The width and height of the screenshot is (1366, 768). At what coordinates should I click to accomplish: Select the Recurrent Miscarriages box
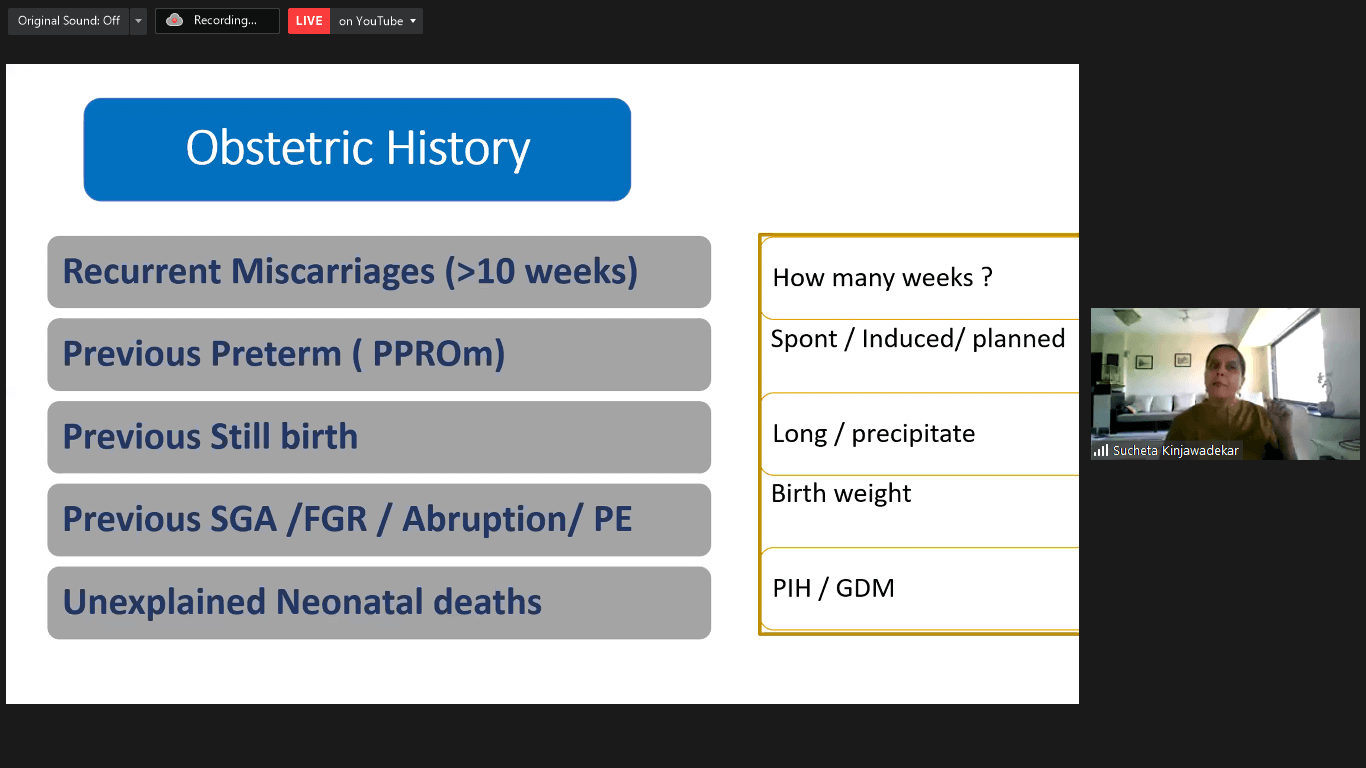click(379, 272)
